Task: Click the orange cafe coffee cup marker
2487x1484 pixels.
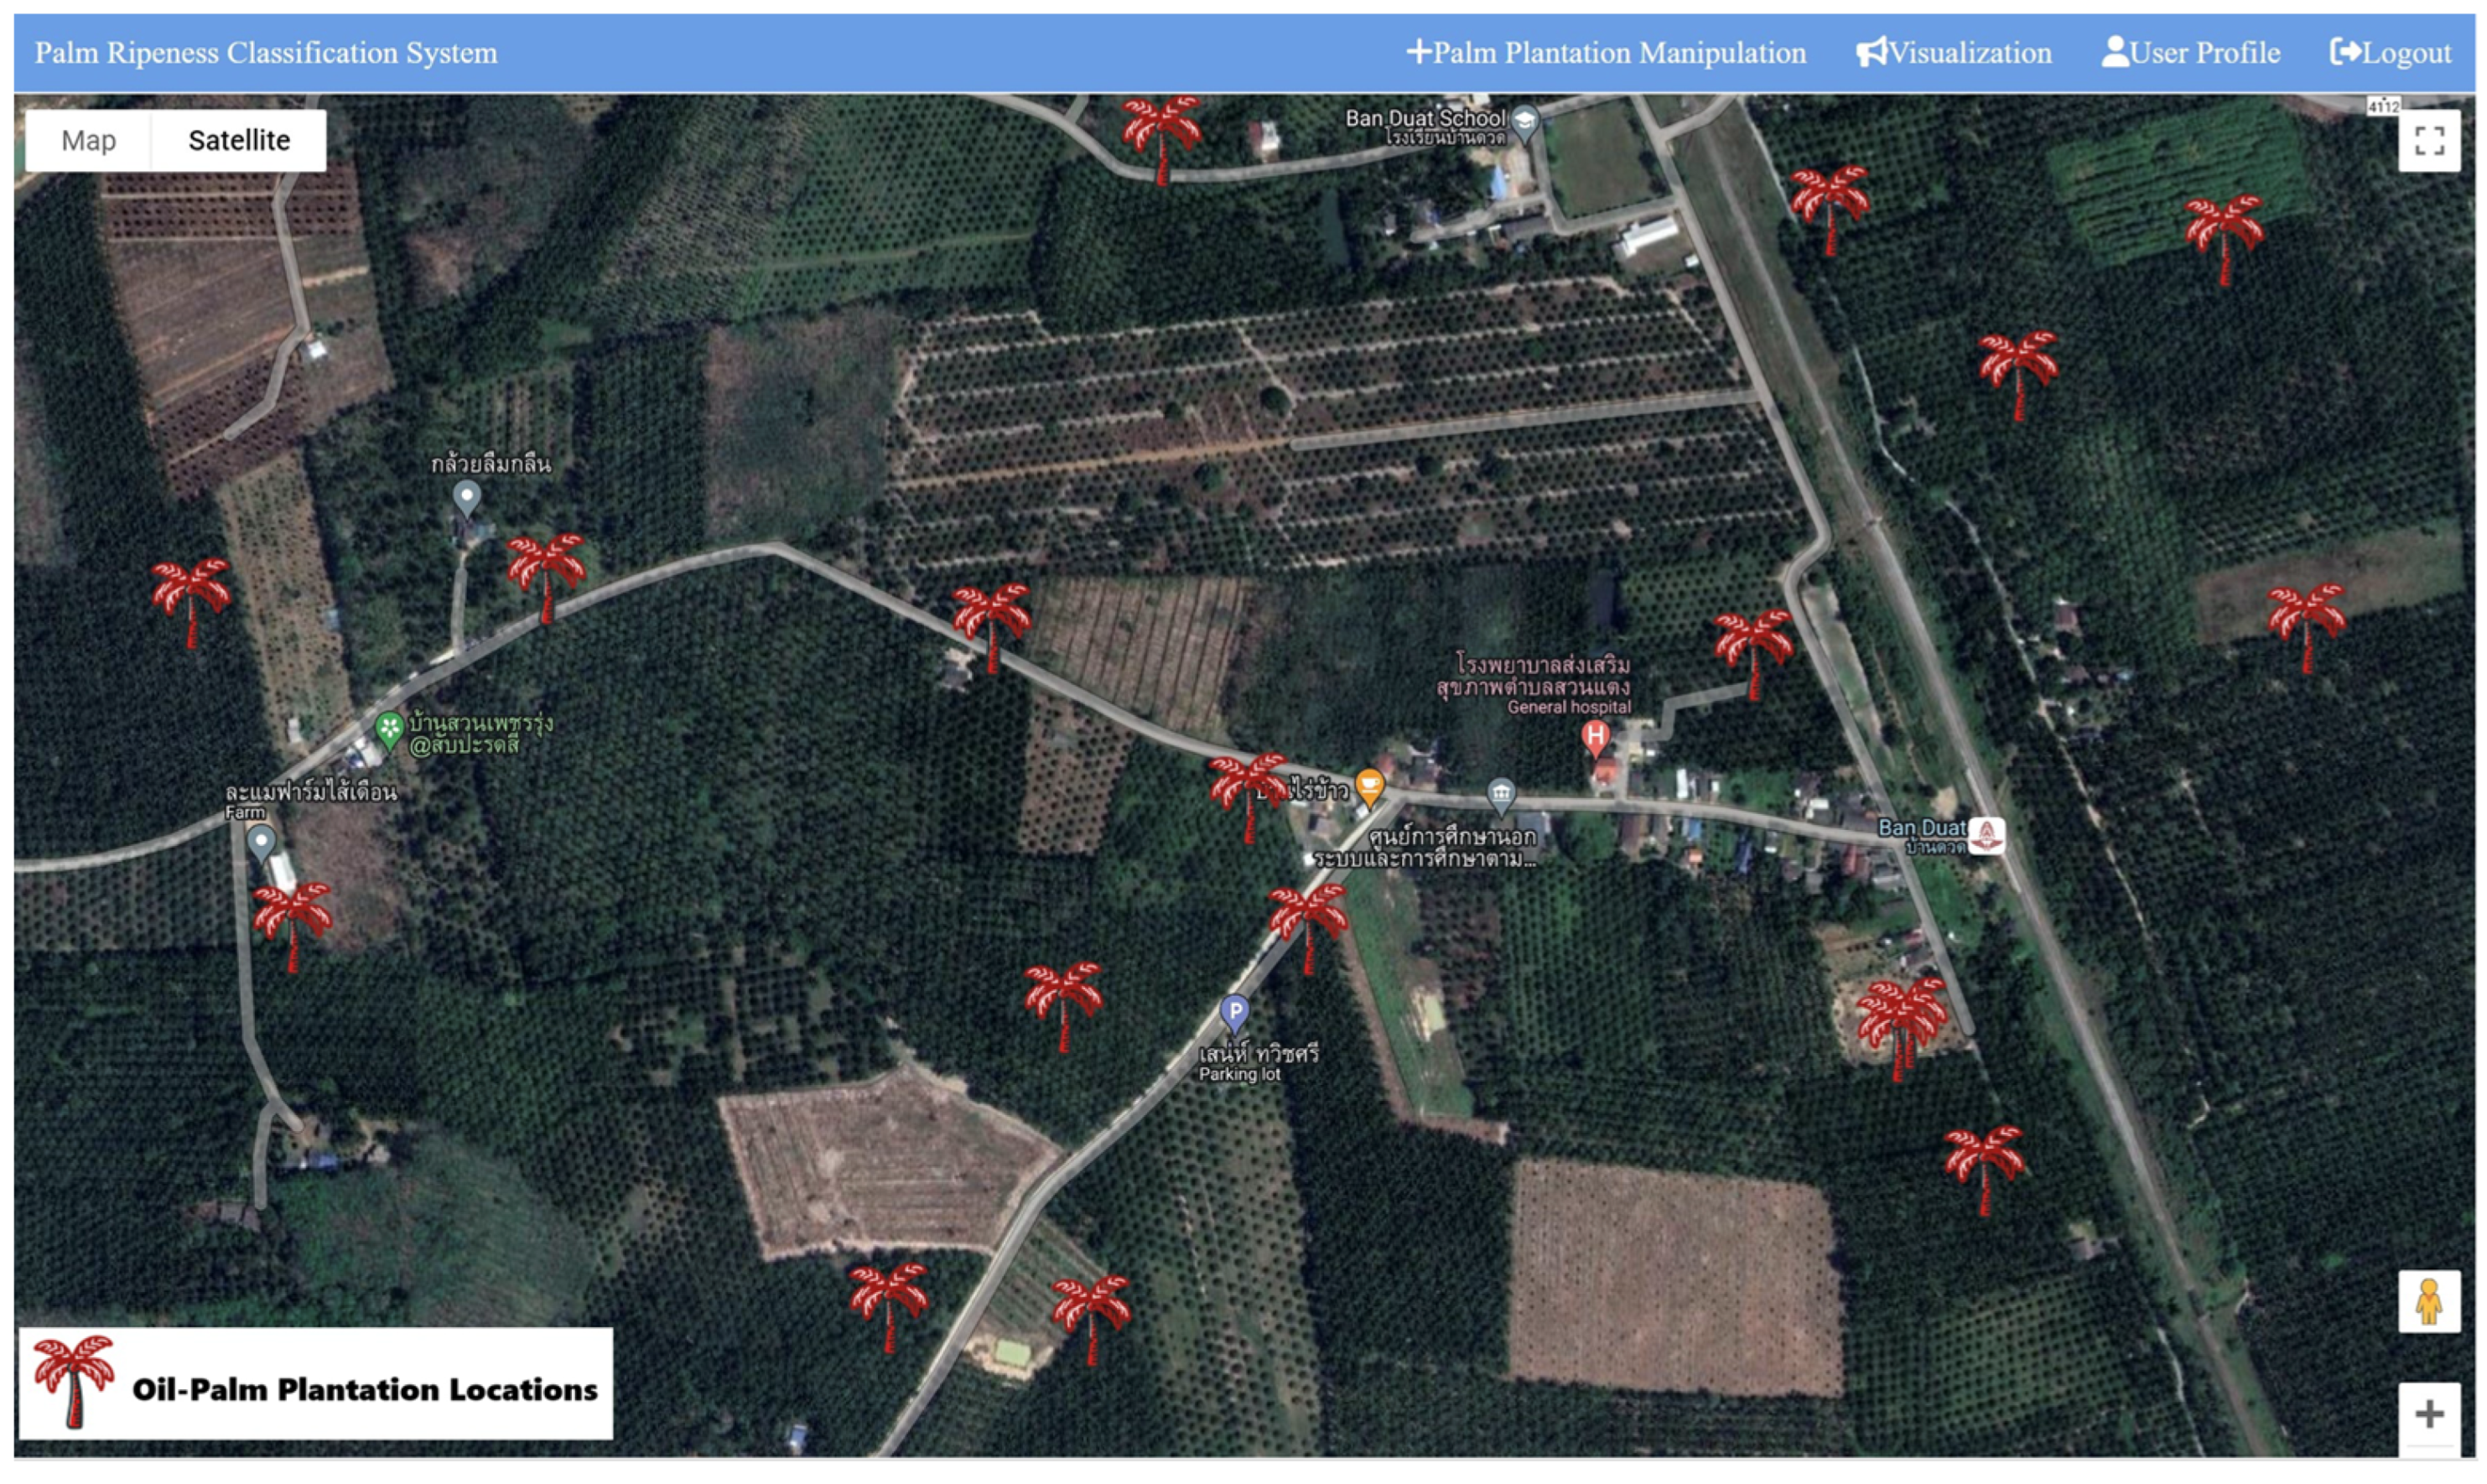Action: click(x=1369, y=785)
